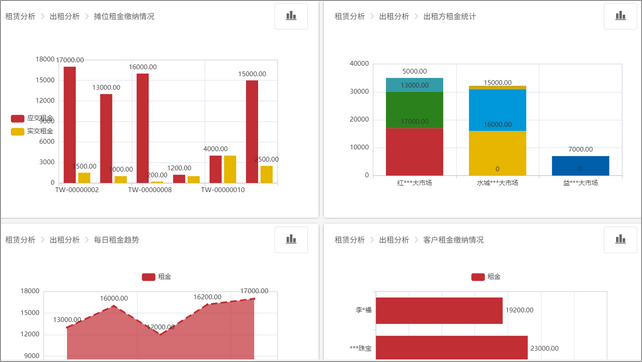The image size is (642, 362).
Task: Select the red bar labeled 17000.00
Action: click(x=70, y=125)
